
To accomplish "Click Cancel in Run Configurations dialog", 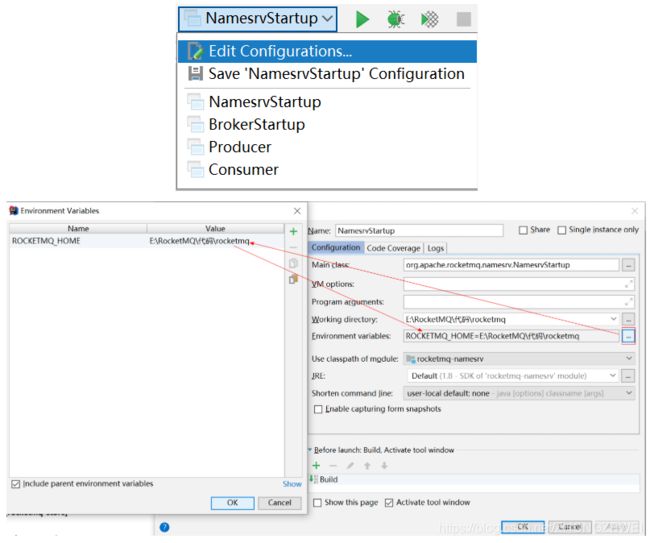I will tap(570, 527).
